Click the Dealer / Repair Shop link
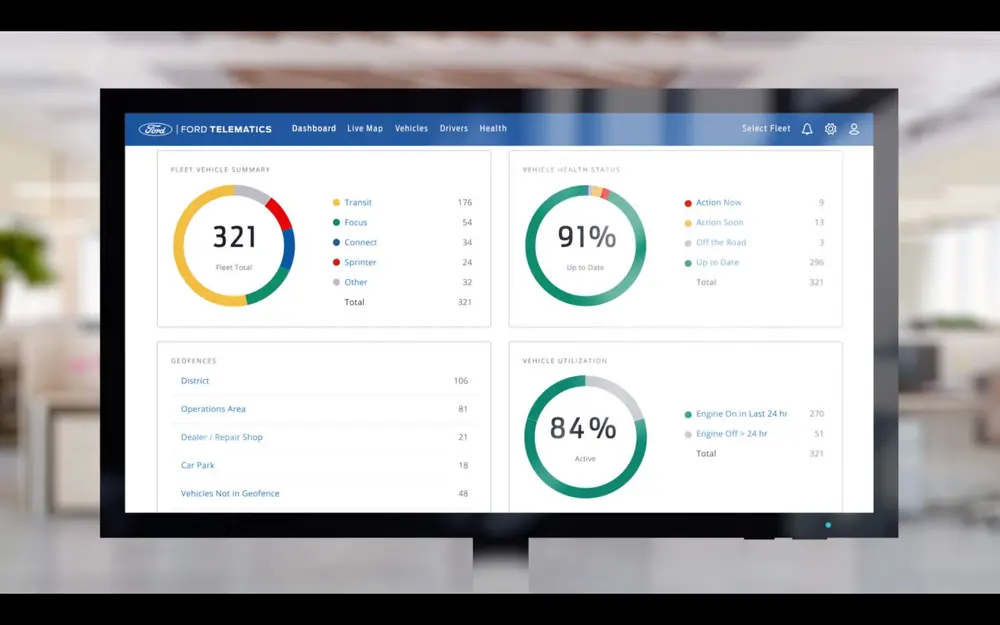The image size is (1000, 625). tap(221, 437)
